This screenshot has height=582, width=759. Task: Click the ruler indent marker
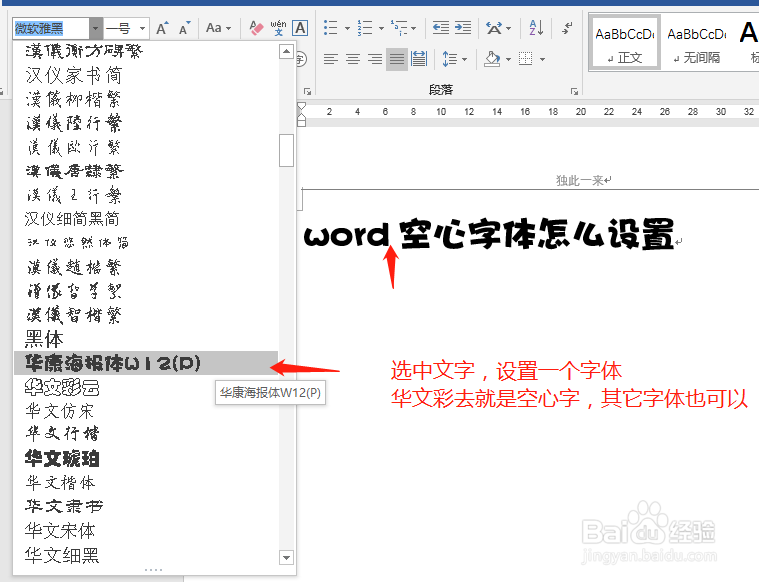coord(301,114)
